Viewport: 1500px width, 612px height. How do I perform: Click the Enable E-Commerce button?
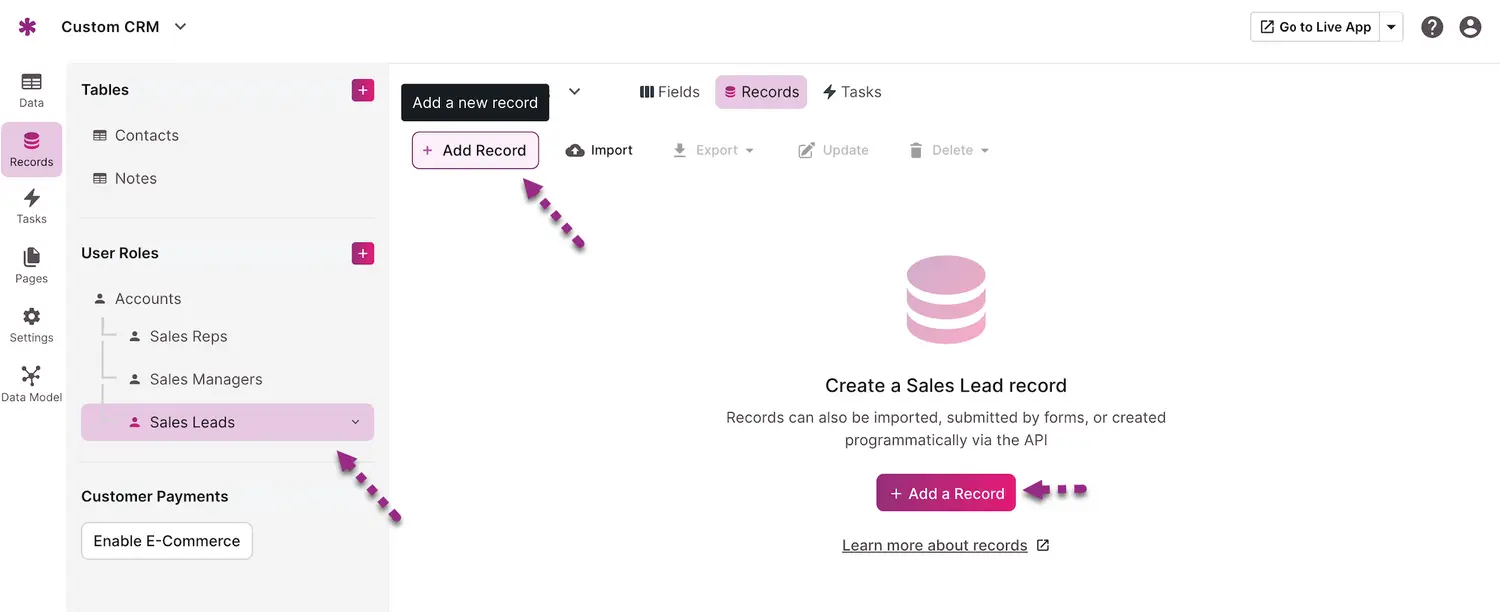(x=167, y=541)
